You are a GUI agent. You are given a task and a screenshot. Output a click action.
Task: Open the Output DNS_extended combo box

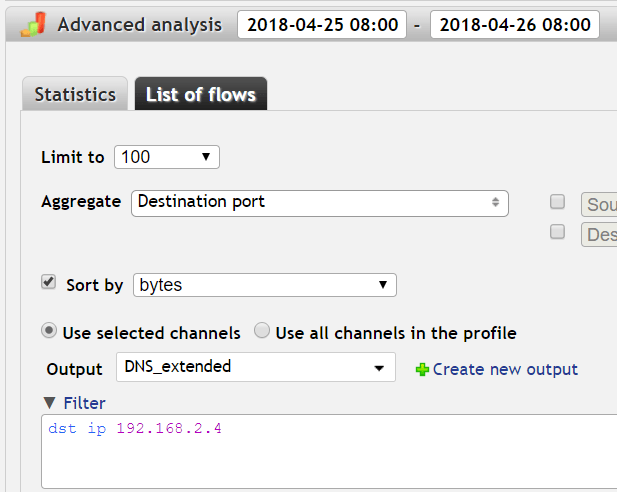click(x=256, y=367)
